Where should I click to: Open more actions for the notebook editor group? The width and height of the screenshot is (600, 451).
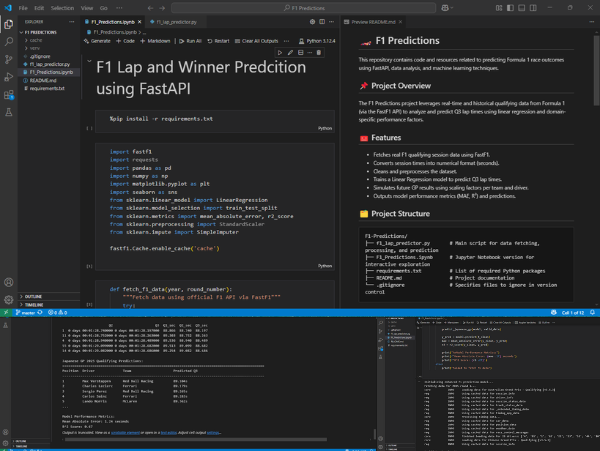[x=331, y=22]
